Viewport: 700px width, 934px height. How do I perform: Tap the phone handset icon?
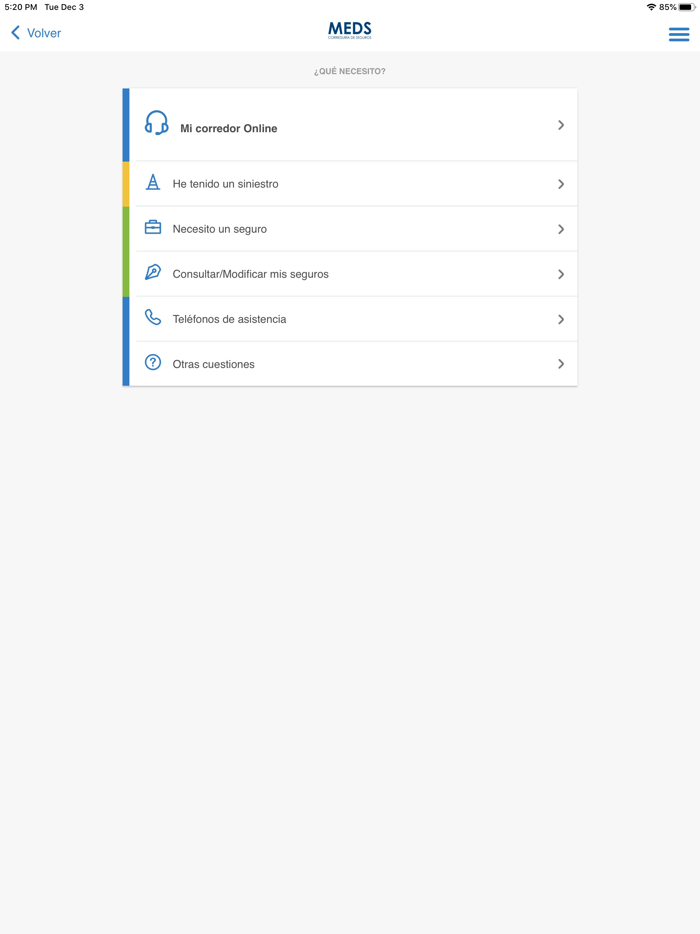tap(153, 318)
